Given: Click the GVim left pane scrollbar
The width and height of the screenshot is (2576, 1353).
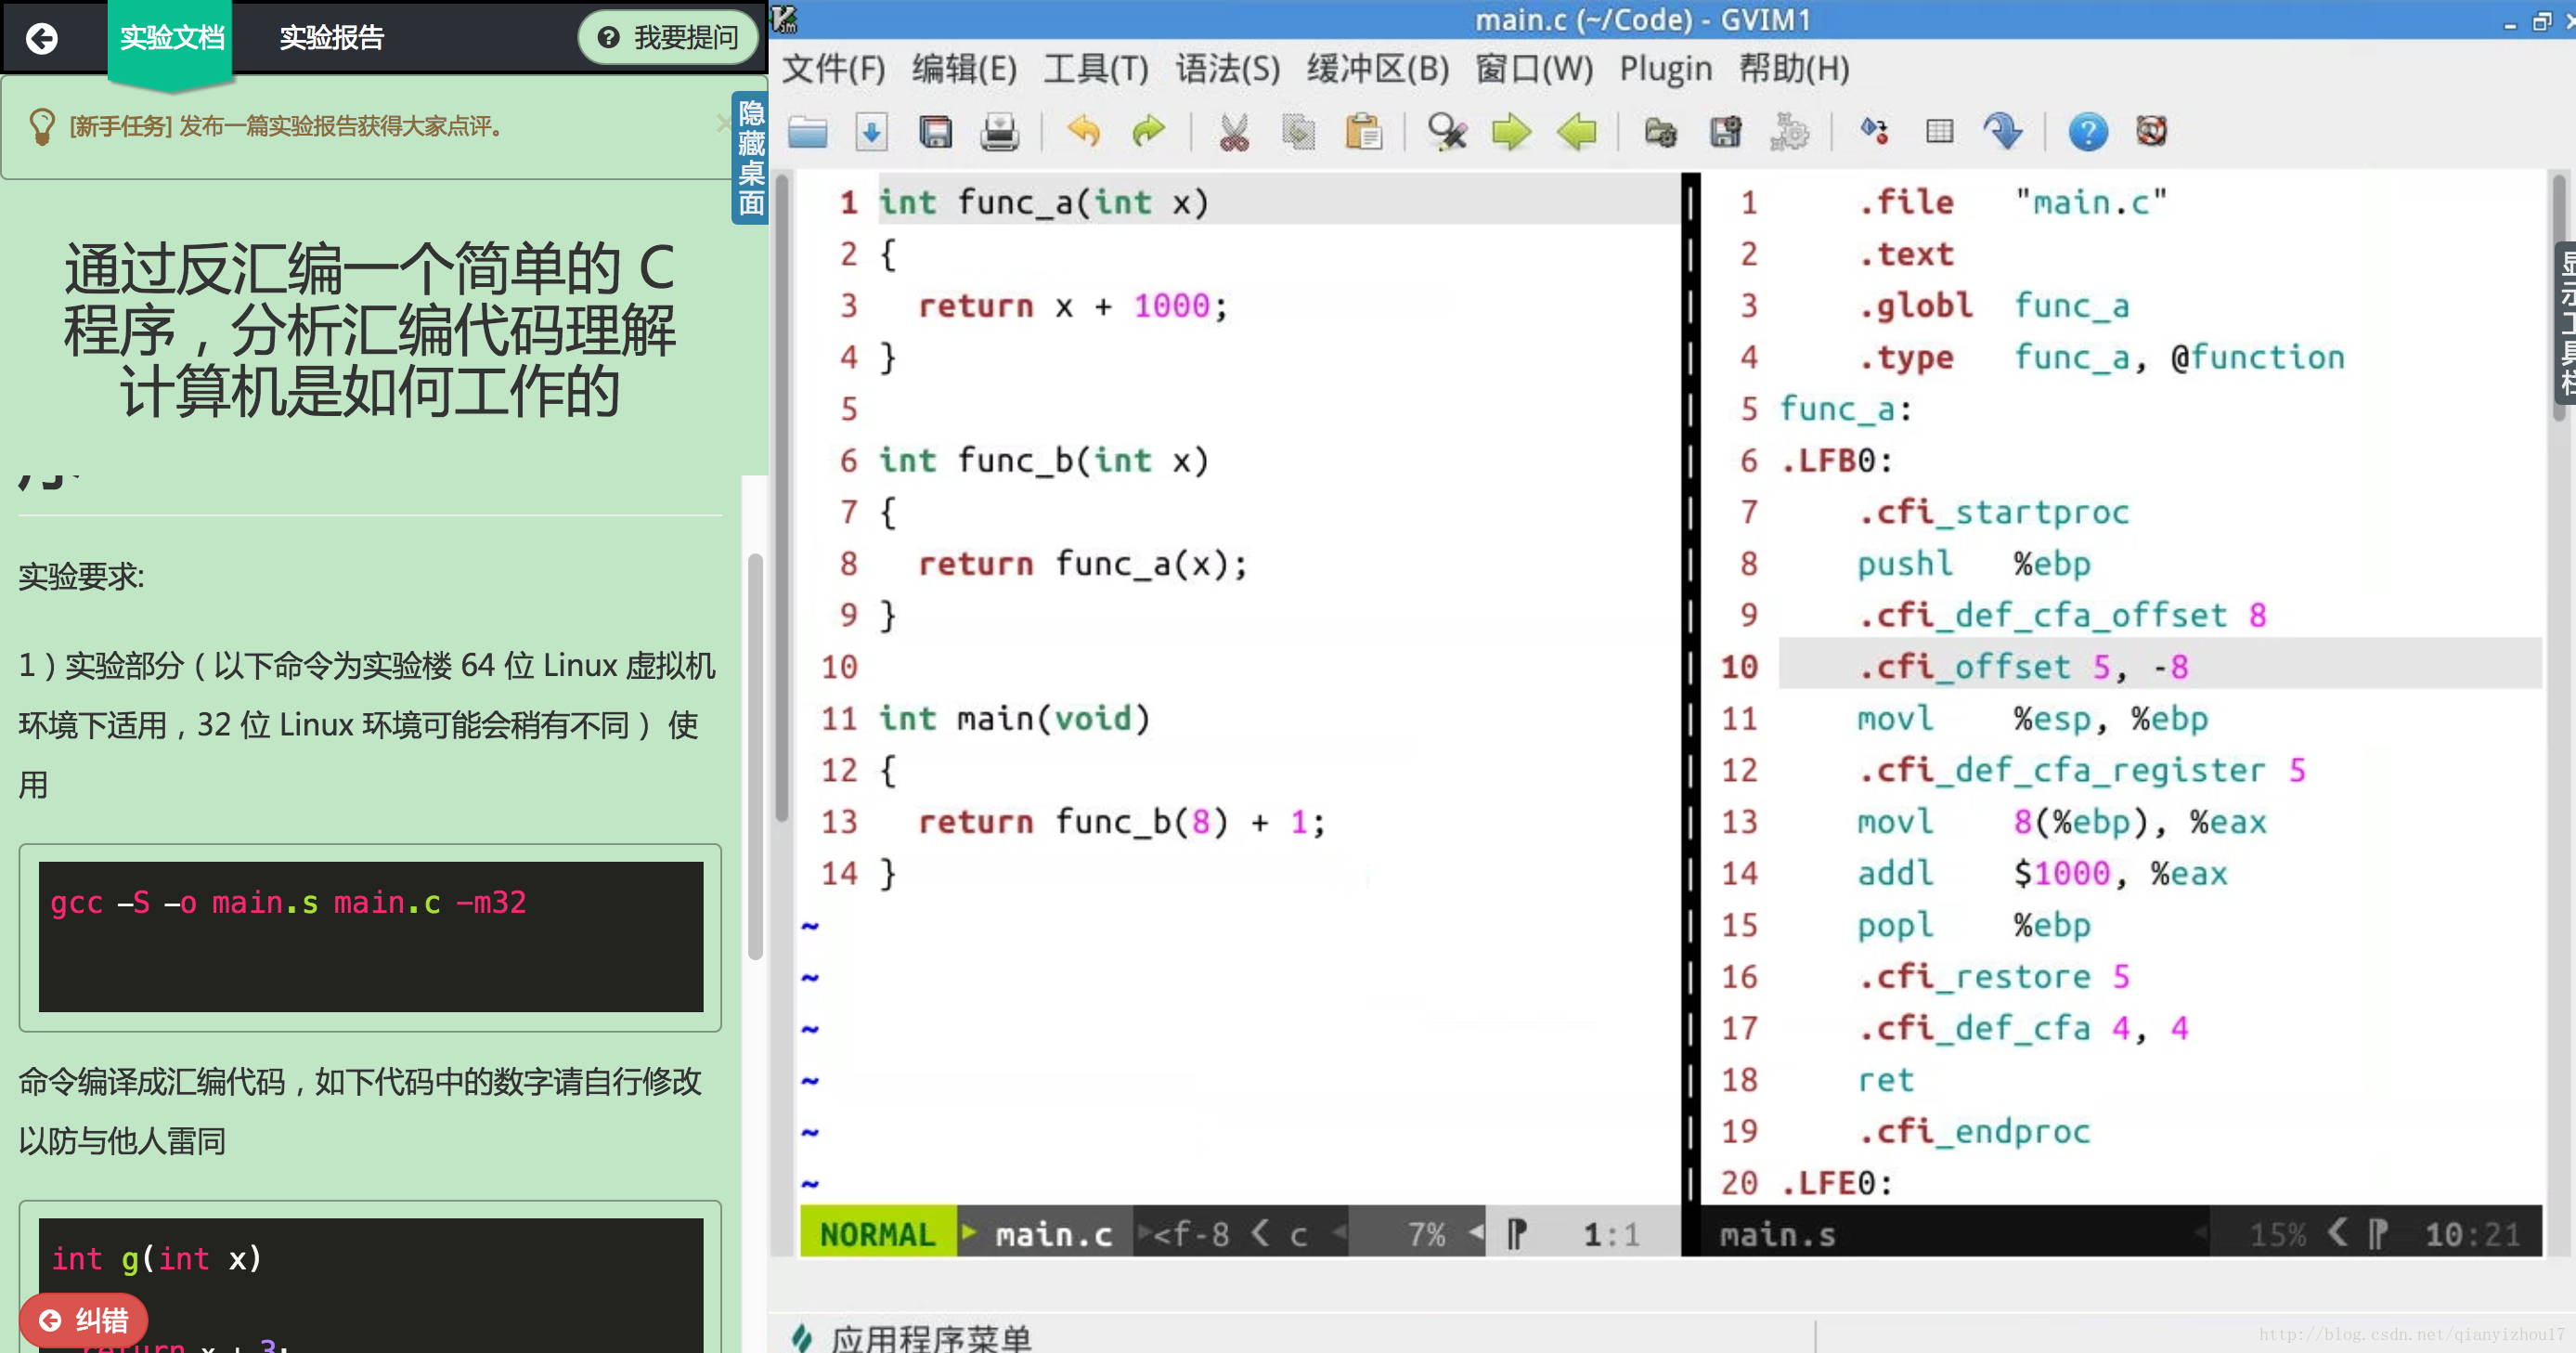Looking at the screenshot, I should (x=783, y=497).
